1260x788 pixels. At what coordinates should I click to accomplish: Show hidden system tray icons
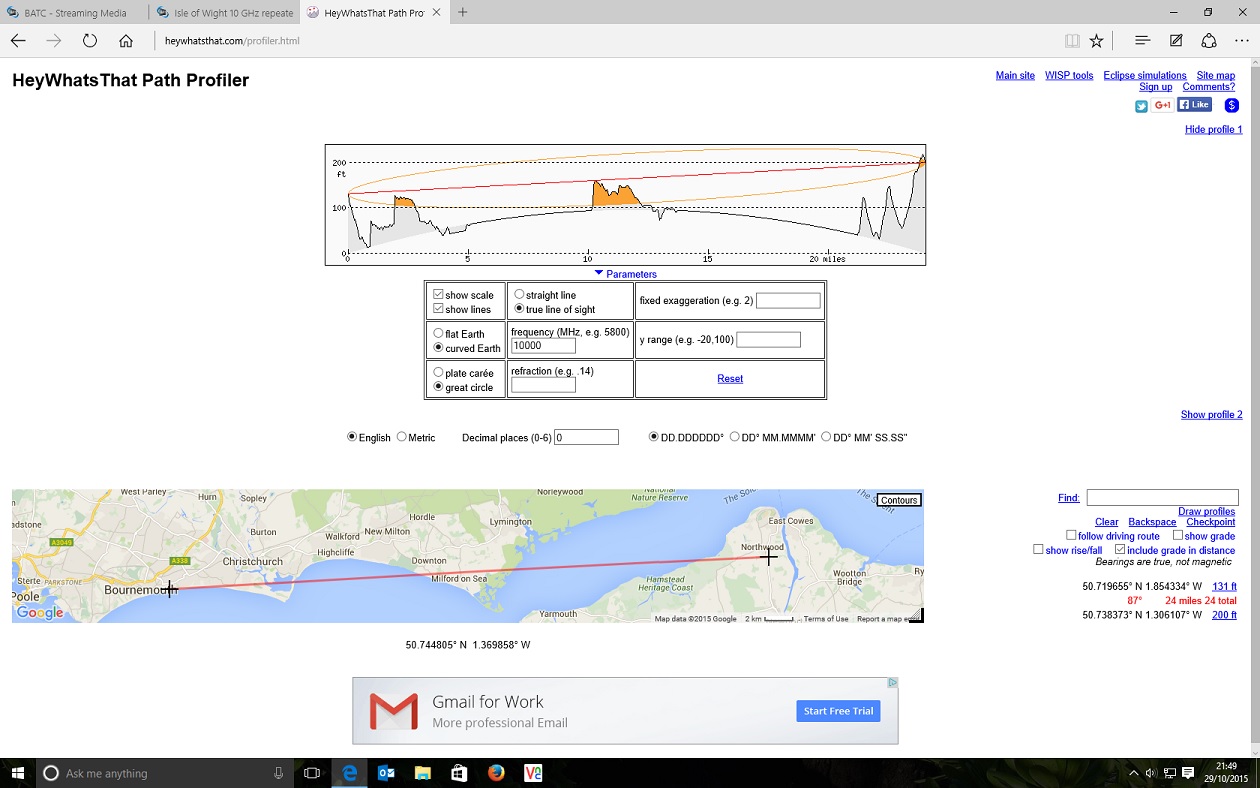click(x=1133, y=773)
